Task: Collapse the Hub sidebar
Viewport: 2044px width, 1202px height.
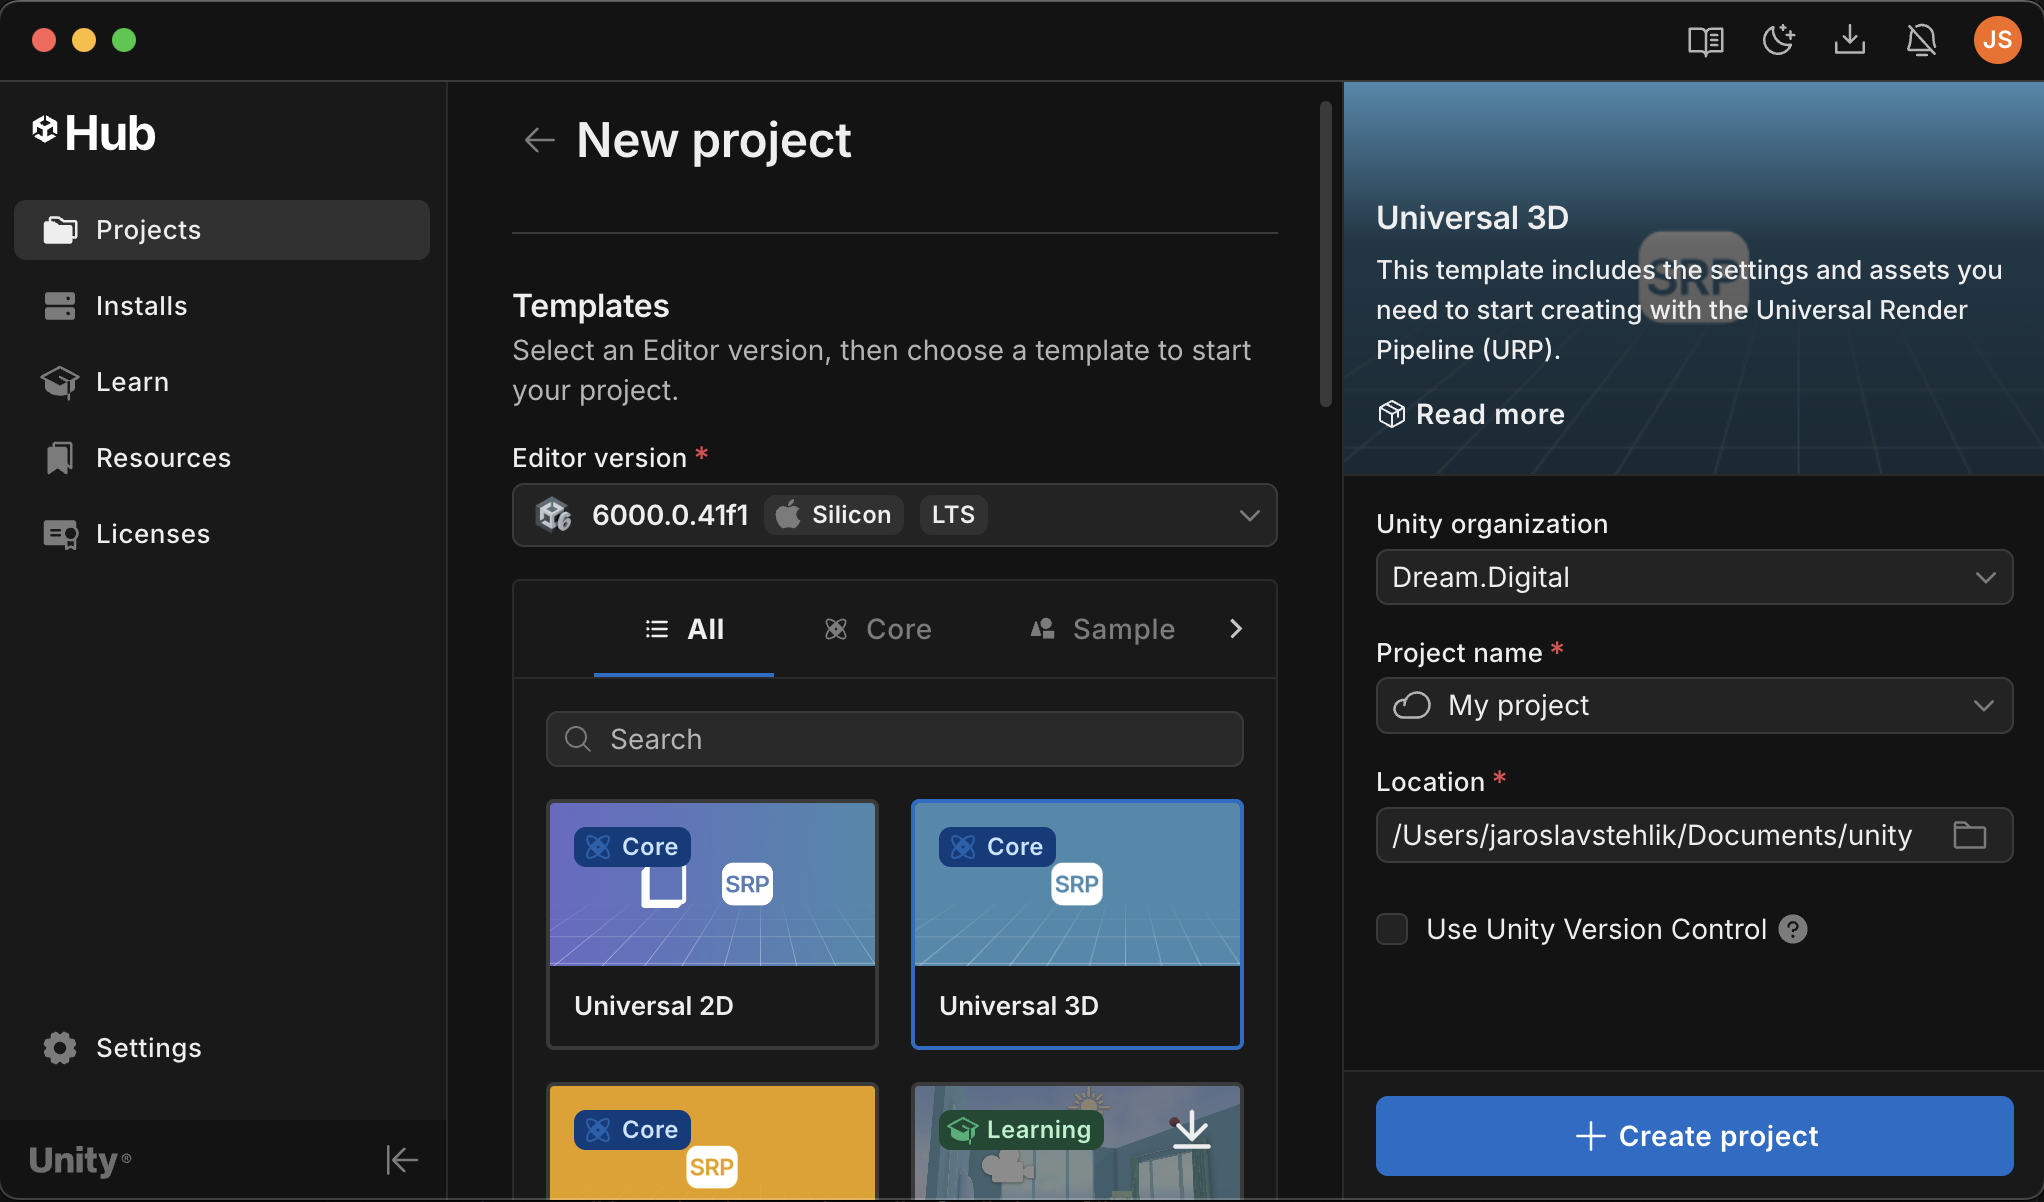Action: pos(401,1160)
